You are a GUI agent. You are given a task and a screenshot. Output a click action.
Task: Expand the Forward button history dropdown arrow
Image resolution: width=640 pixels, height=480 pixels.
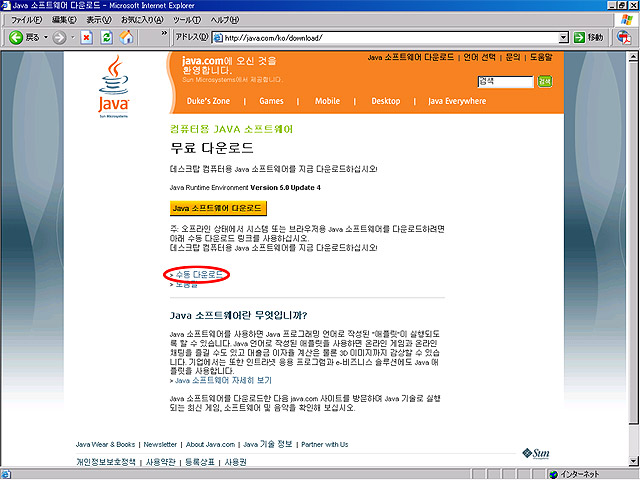click(73, 38)
